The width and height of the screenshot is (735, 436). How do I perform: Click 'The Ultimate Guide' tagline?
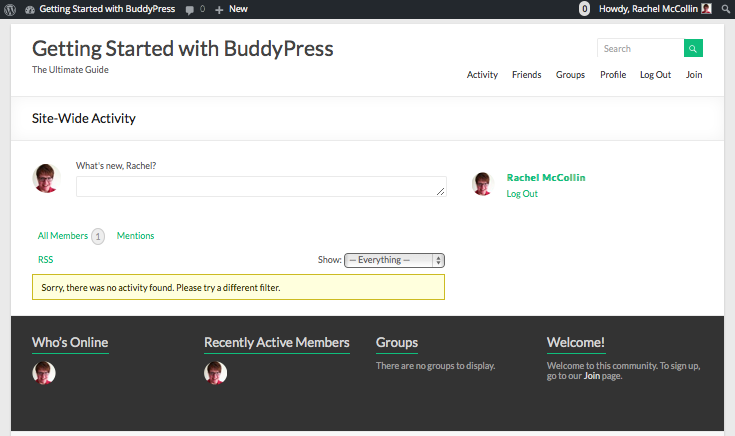pos(70,69)
